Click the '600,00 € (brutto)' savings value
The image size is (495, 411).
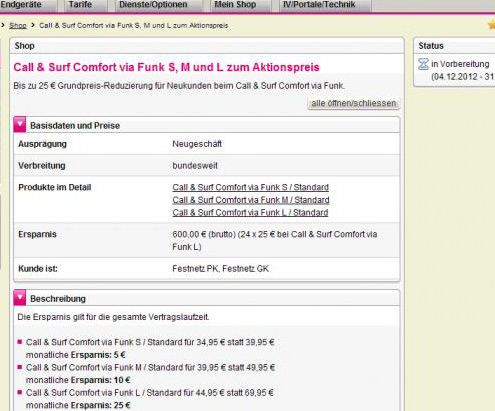[x=275, y=241]
